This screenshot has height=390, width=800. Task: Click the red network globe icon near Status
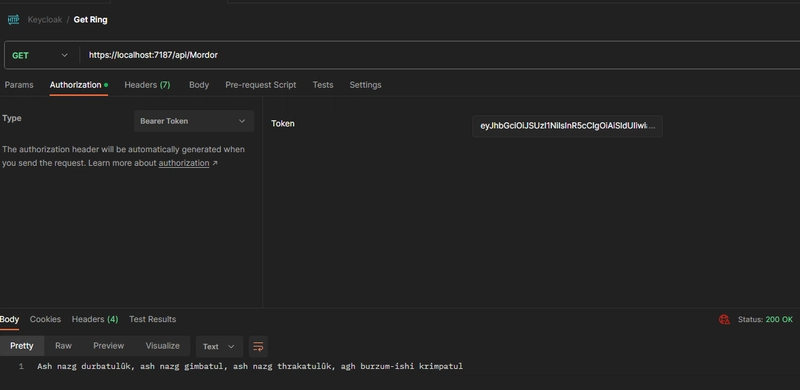[724, 320]
